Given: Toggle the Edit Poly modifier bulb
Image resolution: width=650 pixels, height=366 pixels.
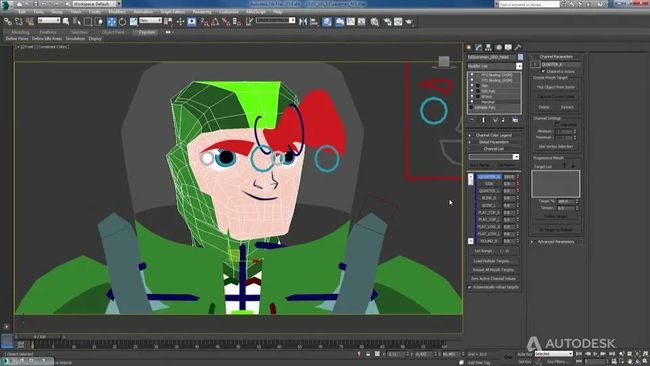Looking at the screenshot, I should tap(472, 91).
